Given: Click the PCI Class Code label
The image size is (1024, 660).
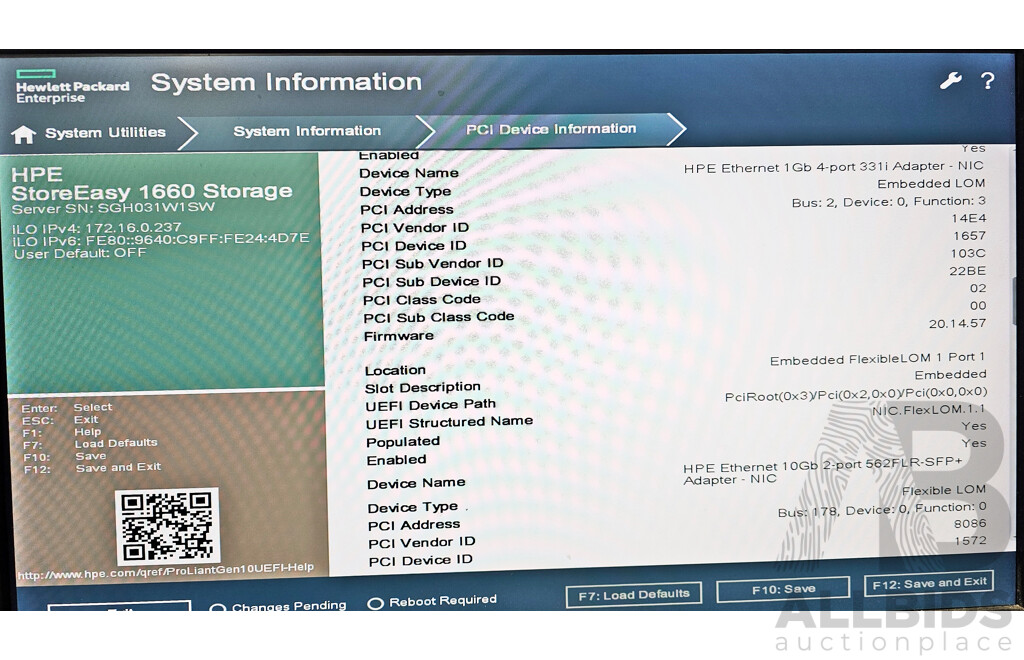Looking at the screenshot, I should (x=422, y=300).
